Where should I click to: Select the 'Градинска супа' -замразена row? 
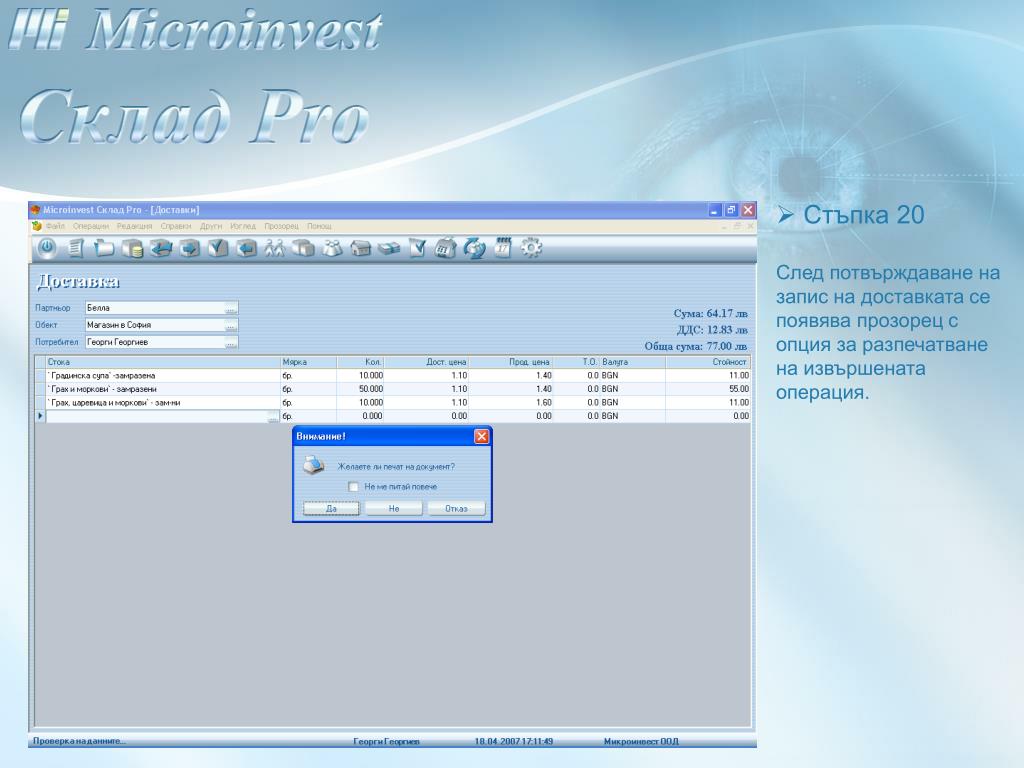tap(392, 376)
